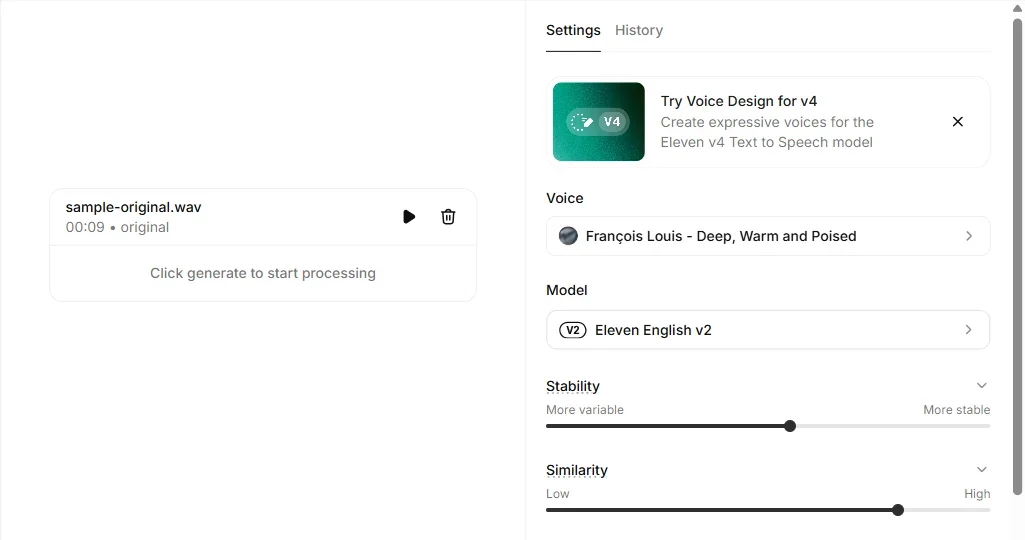Click the 00:09 • original duration text

[x=117, y=228]
